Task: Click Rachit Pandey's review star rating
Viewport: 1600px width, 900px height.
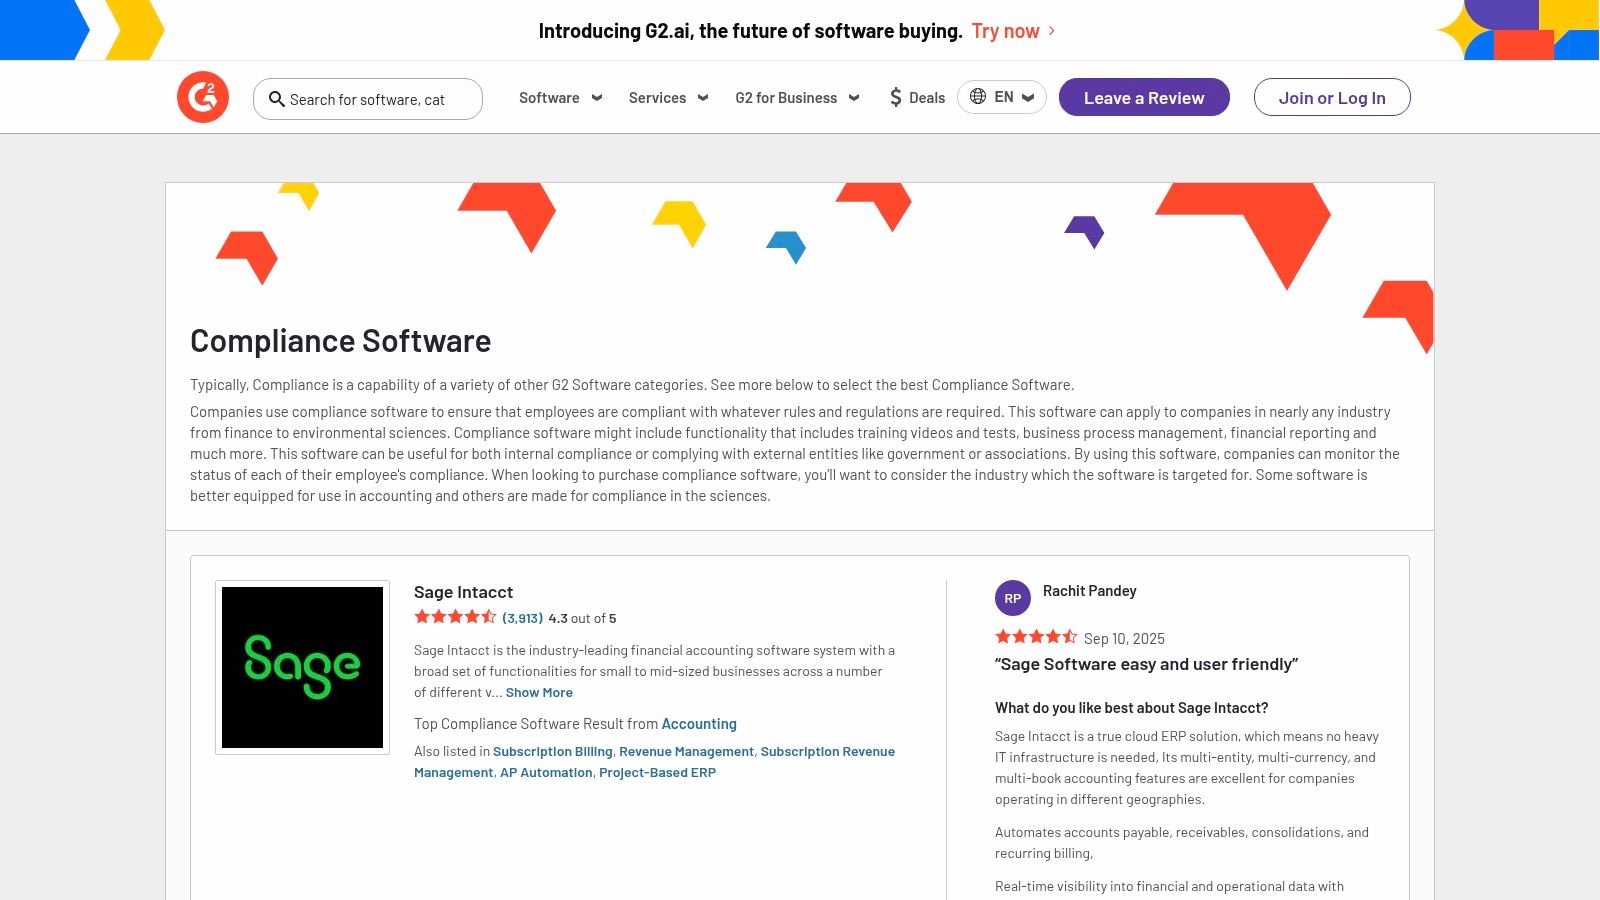Action: (1036, 637)
